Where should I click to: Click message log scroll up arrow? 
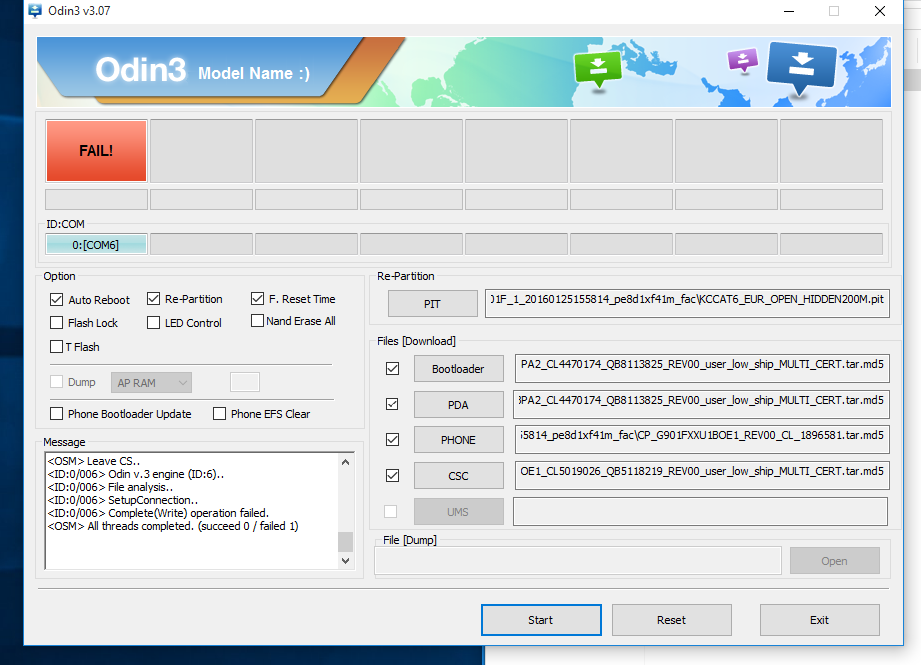coord(345,462)
